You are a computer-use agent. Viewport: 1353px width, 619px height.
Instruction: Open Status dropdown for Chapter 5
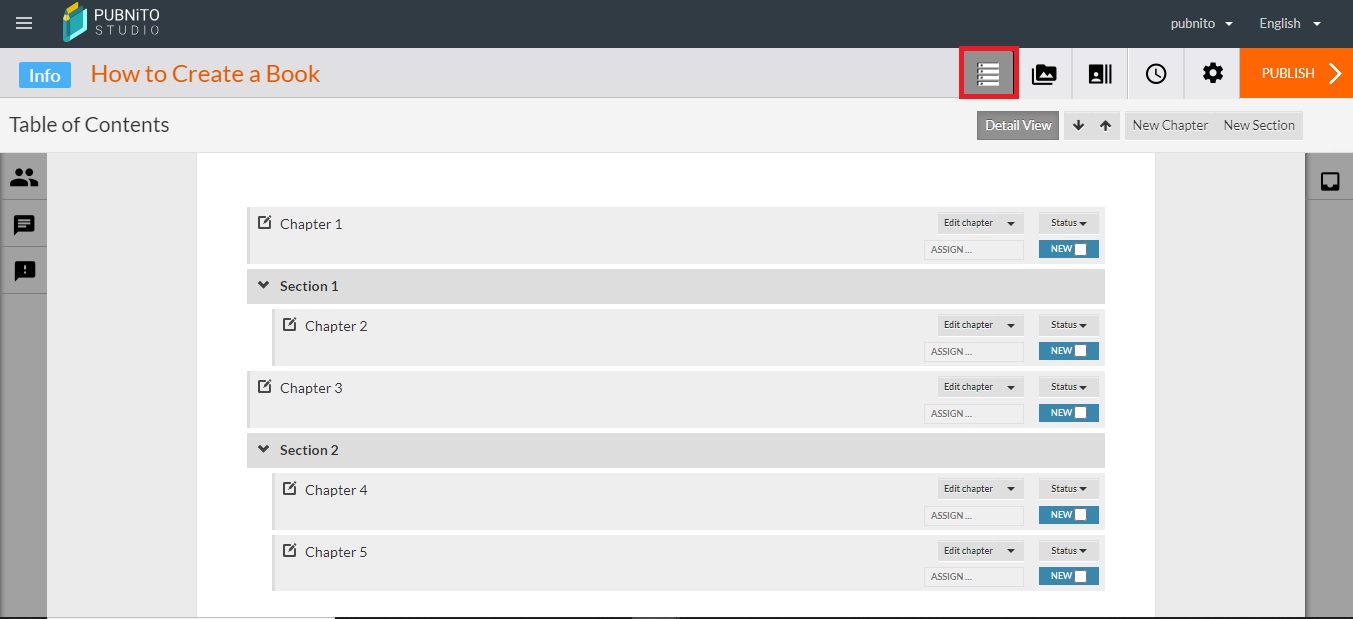(x=1068, y=551)
